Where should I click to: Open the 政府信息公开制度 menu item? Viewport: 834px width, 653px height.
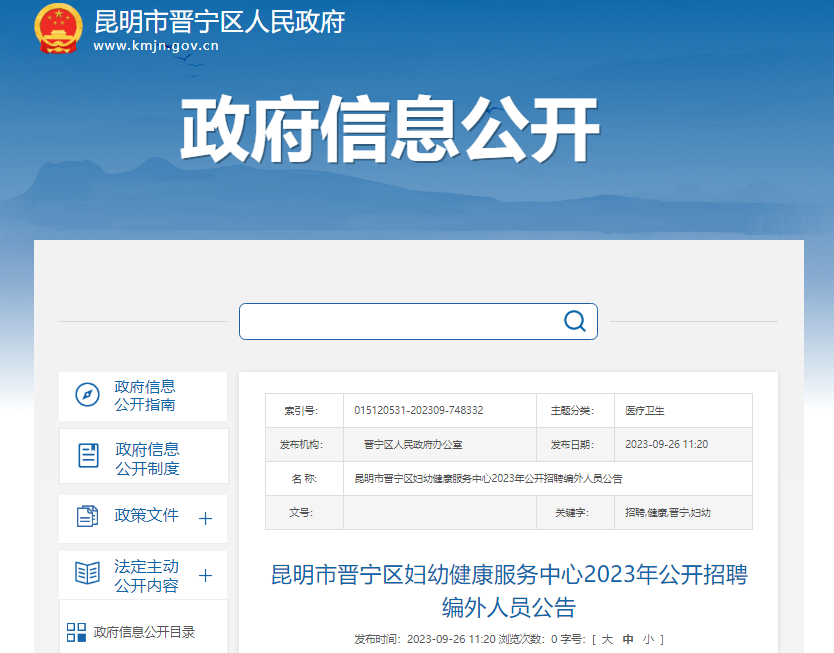pos(147,458)
